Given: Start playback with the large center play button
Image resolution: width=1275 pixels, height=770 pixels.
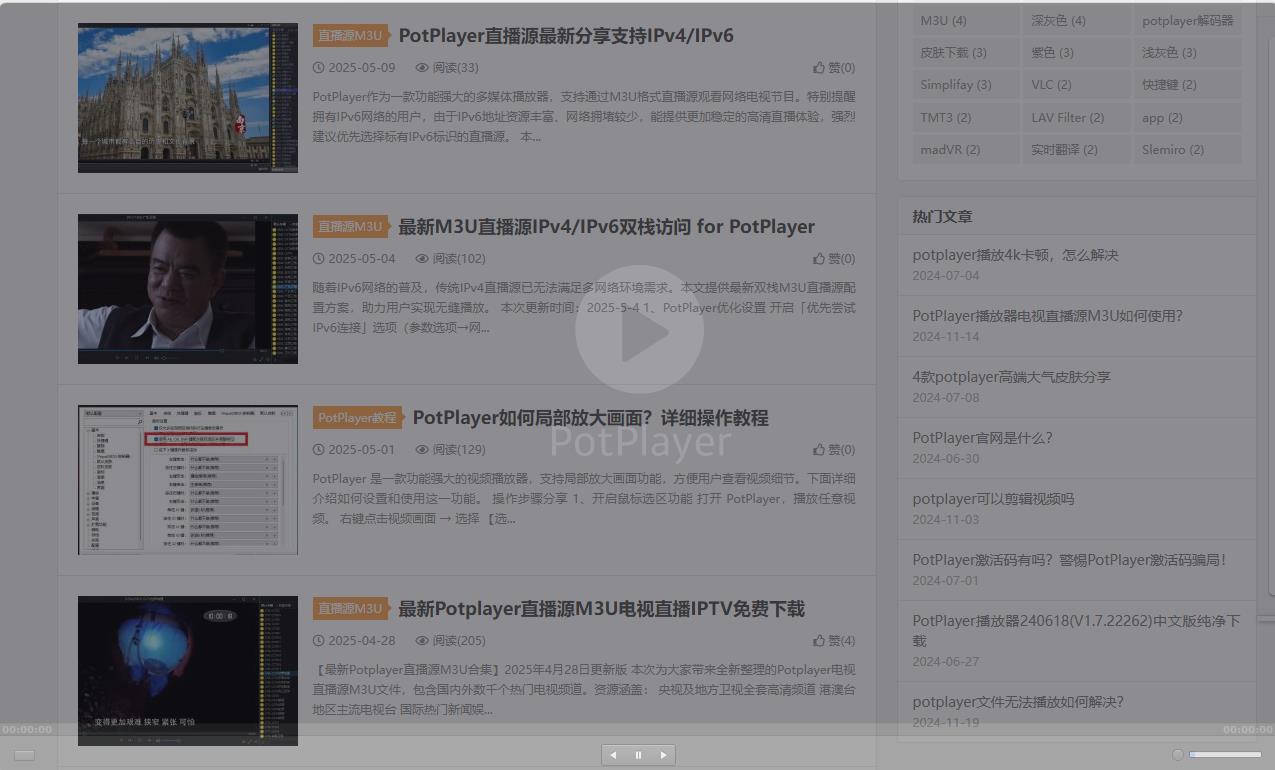Looking at the screenshot, I should coord(639,329).
